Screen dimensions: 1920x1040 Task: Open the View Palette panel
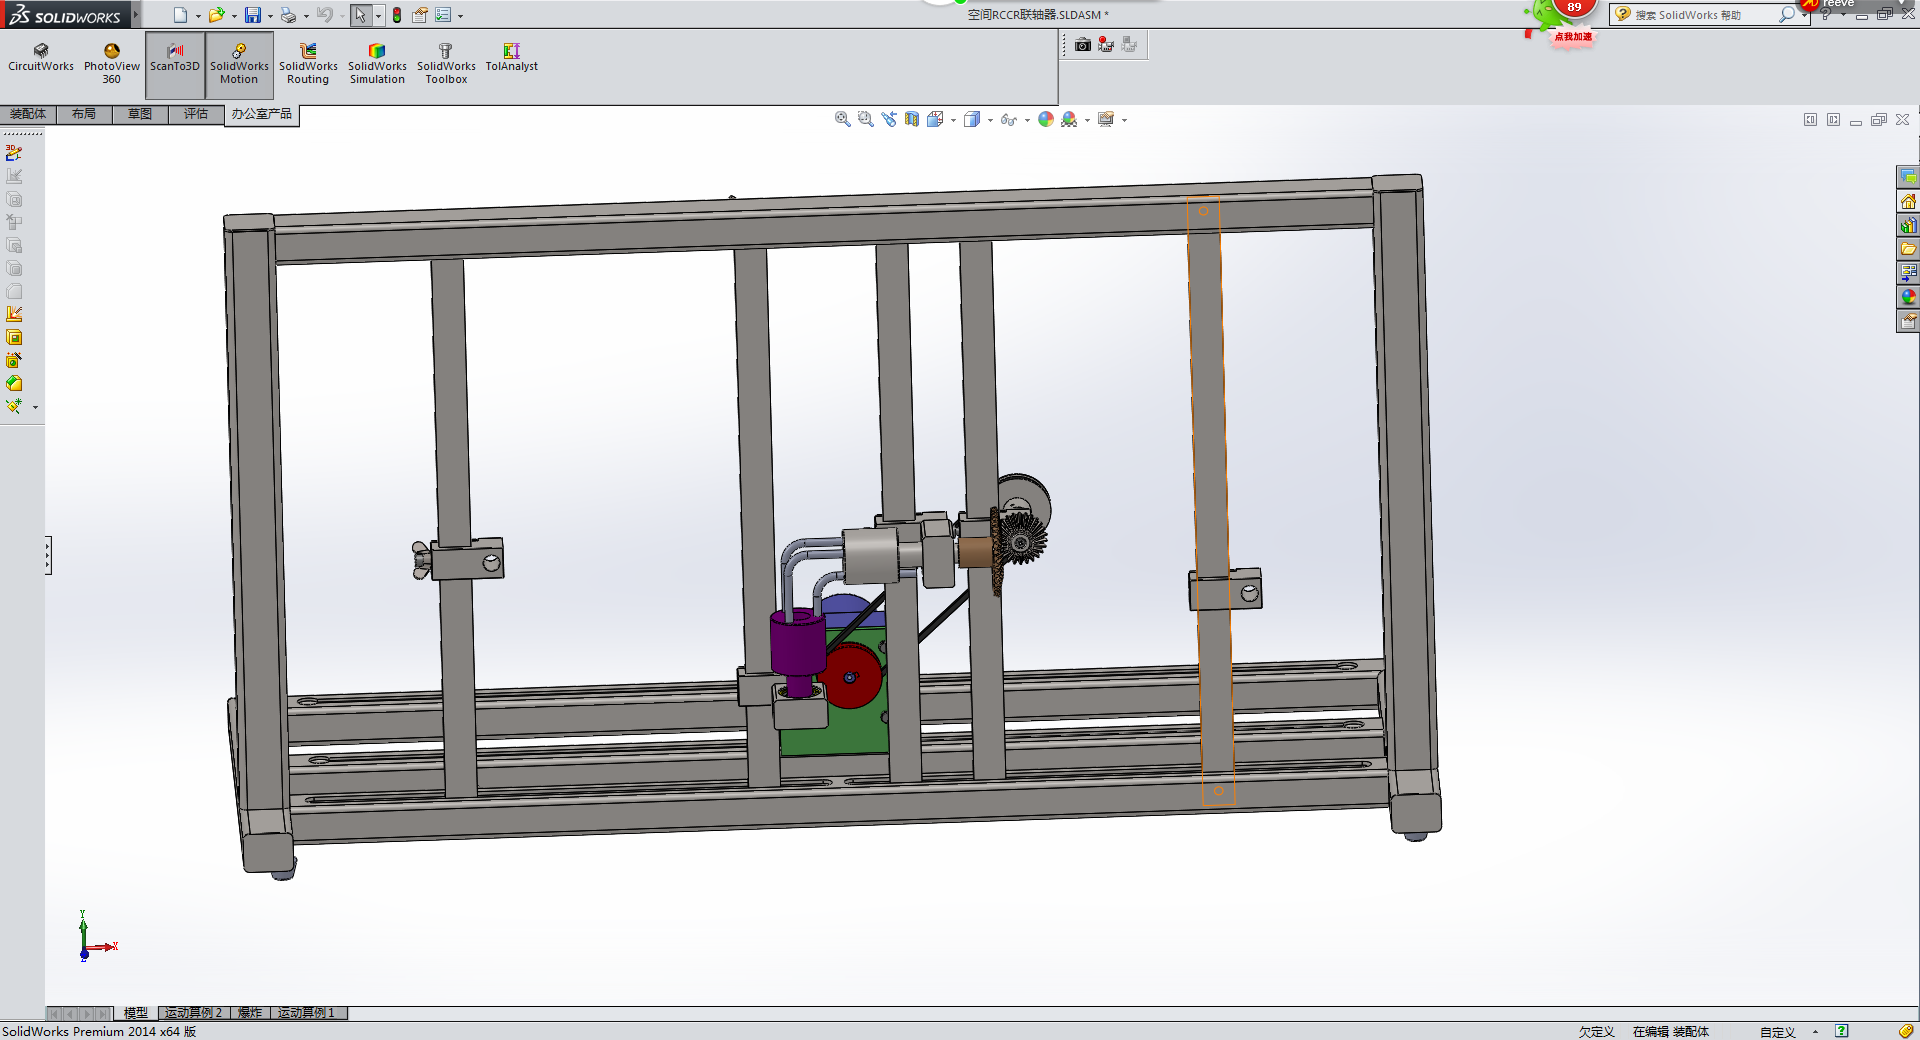point(1909,272)
